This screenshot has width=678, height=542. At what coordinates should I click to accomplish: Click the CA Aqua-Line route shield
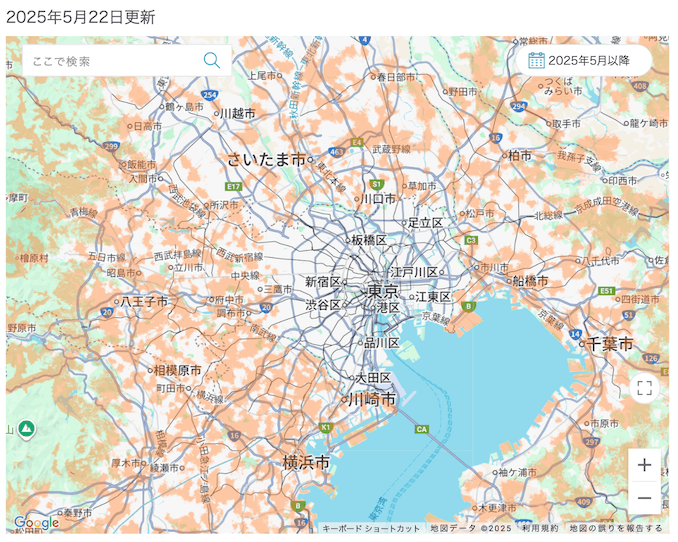(x=421, y=429)
